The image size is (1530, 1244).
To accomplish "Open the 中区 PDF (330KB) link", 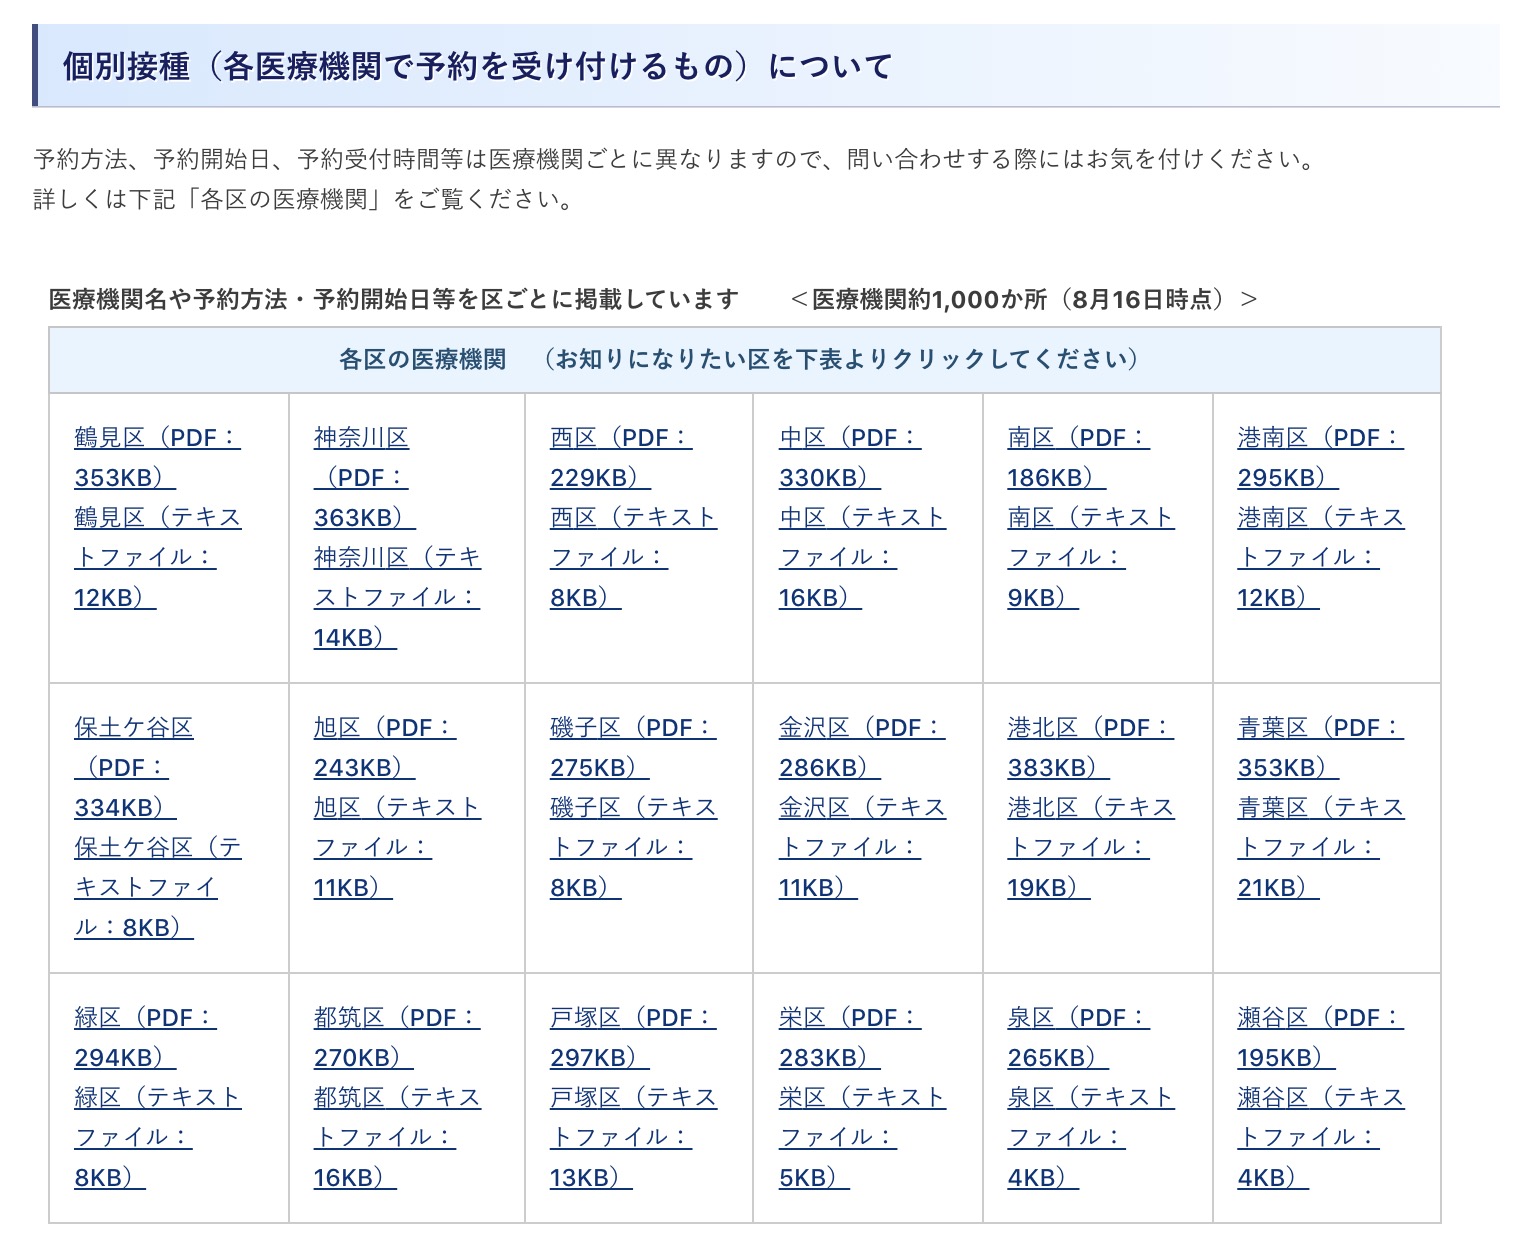I will (850, 458).
